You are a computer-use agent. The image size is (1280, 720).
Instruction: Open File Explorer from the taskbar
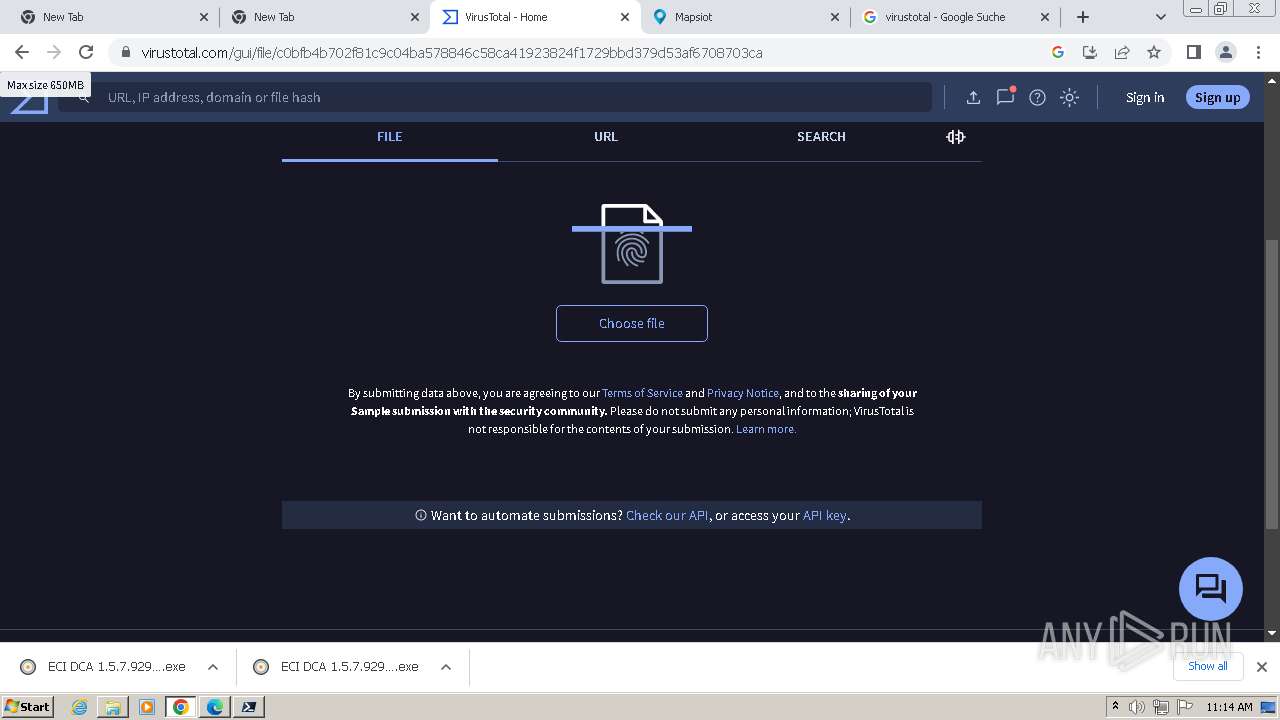click(x=113, y=707)
